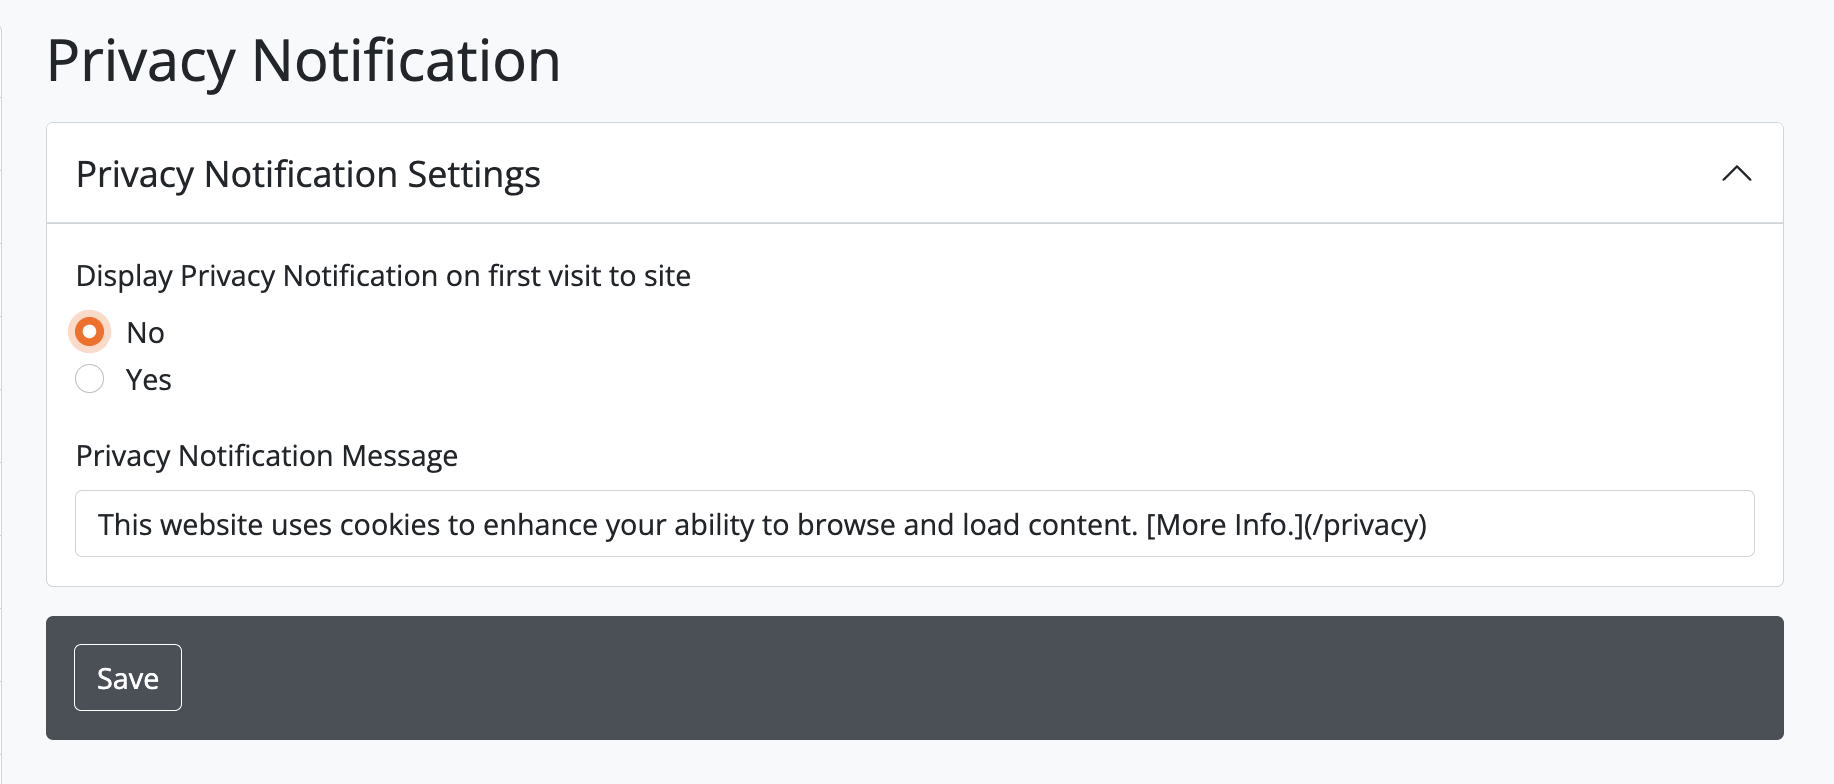1834x784 pixels.
Task: Click the Privacy Notification page heading
Action: click(303, 61)
